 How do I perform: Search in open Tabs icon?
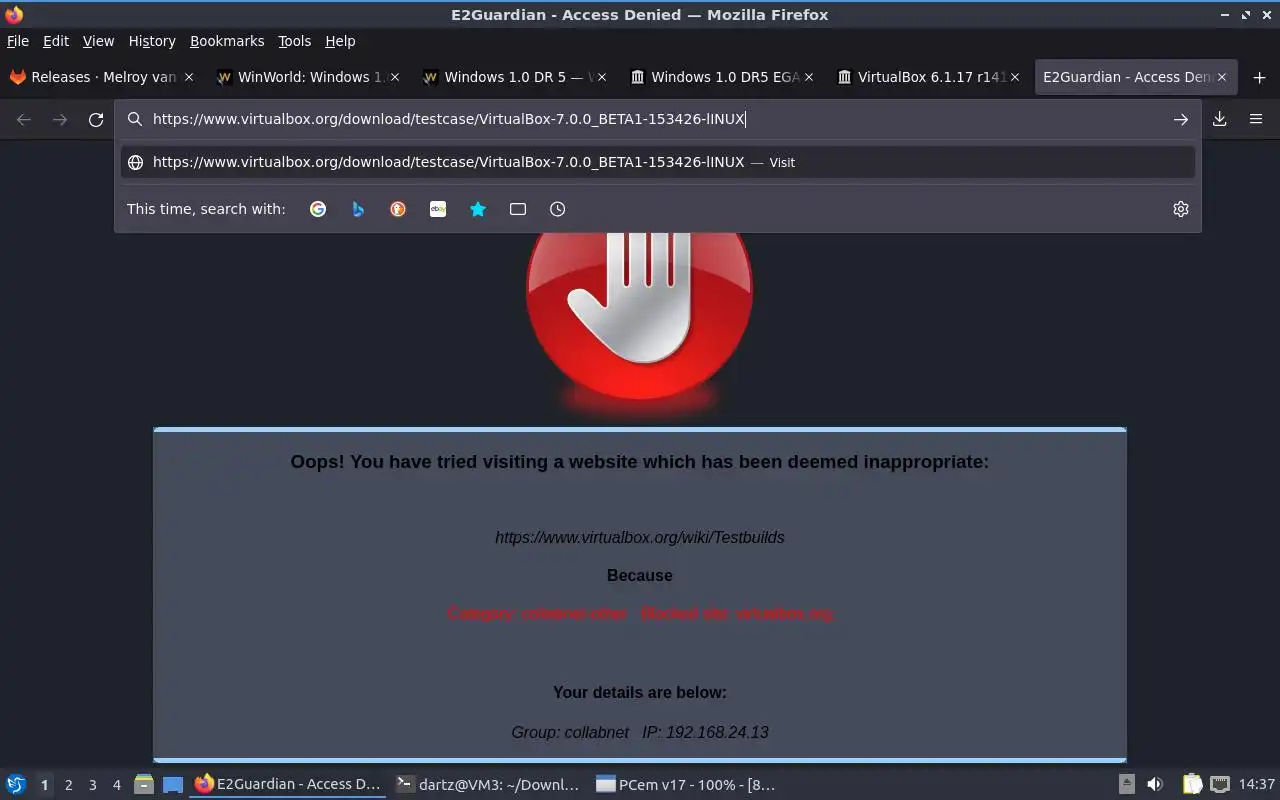pos(518,209)
